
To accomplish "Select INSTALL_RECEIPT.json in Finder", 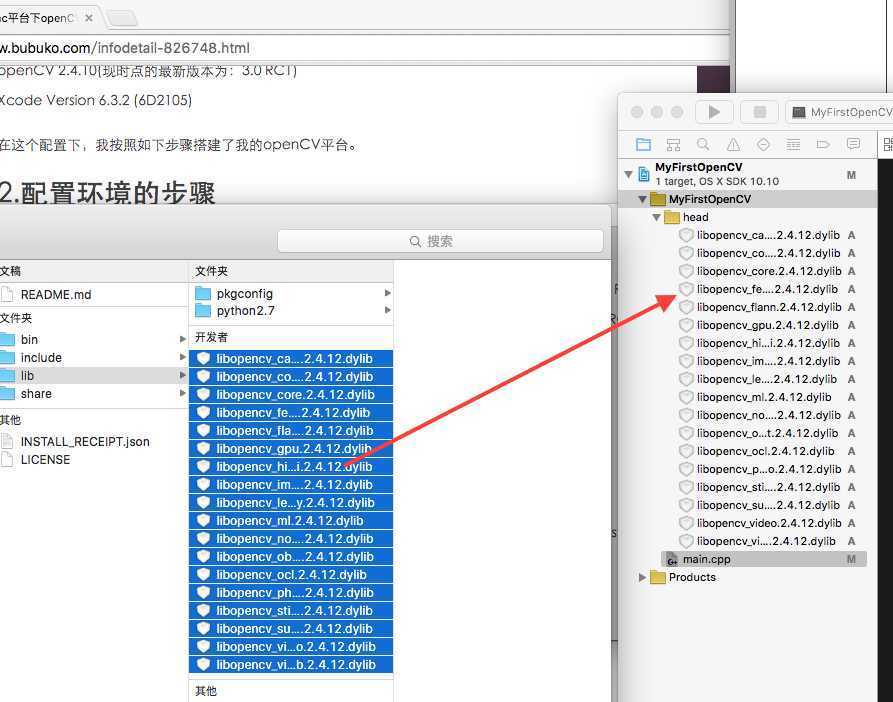I will click(x=85, y=442).
